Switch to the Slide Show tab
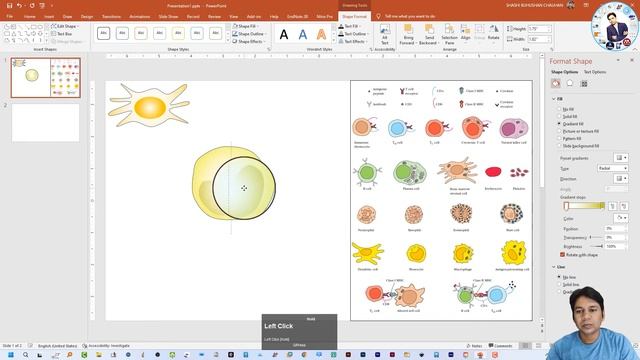 tap(168, 16)
